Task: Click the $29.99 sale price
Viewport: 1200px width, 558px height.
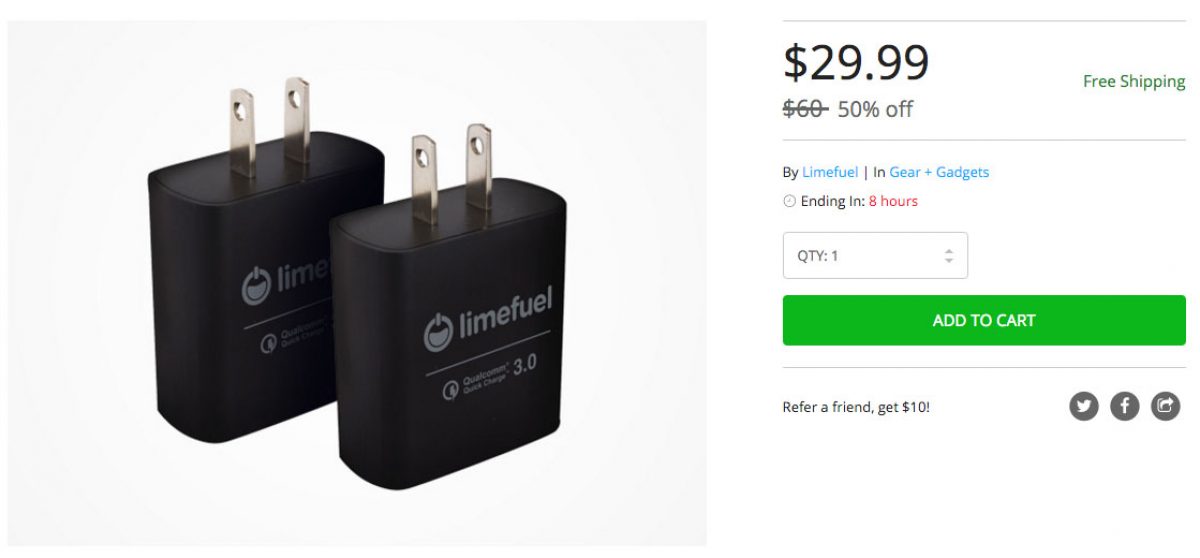Action: (x=856, y=62)
